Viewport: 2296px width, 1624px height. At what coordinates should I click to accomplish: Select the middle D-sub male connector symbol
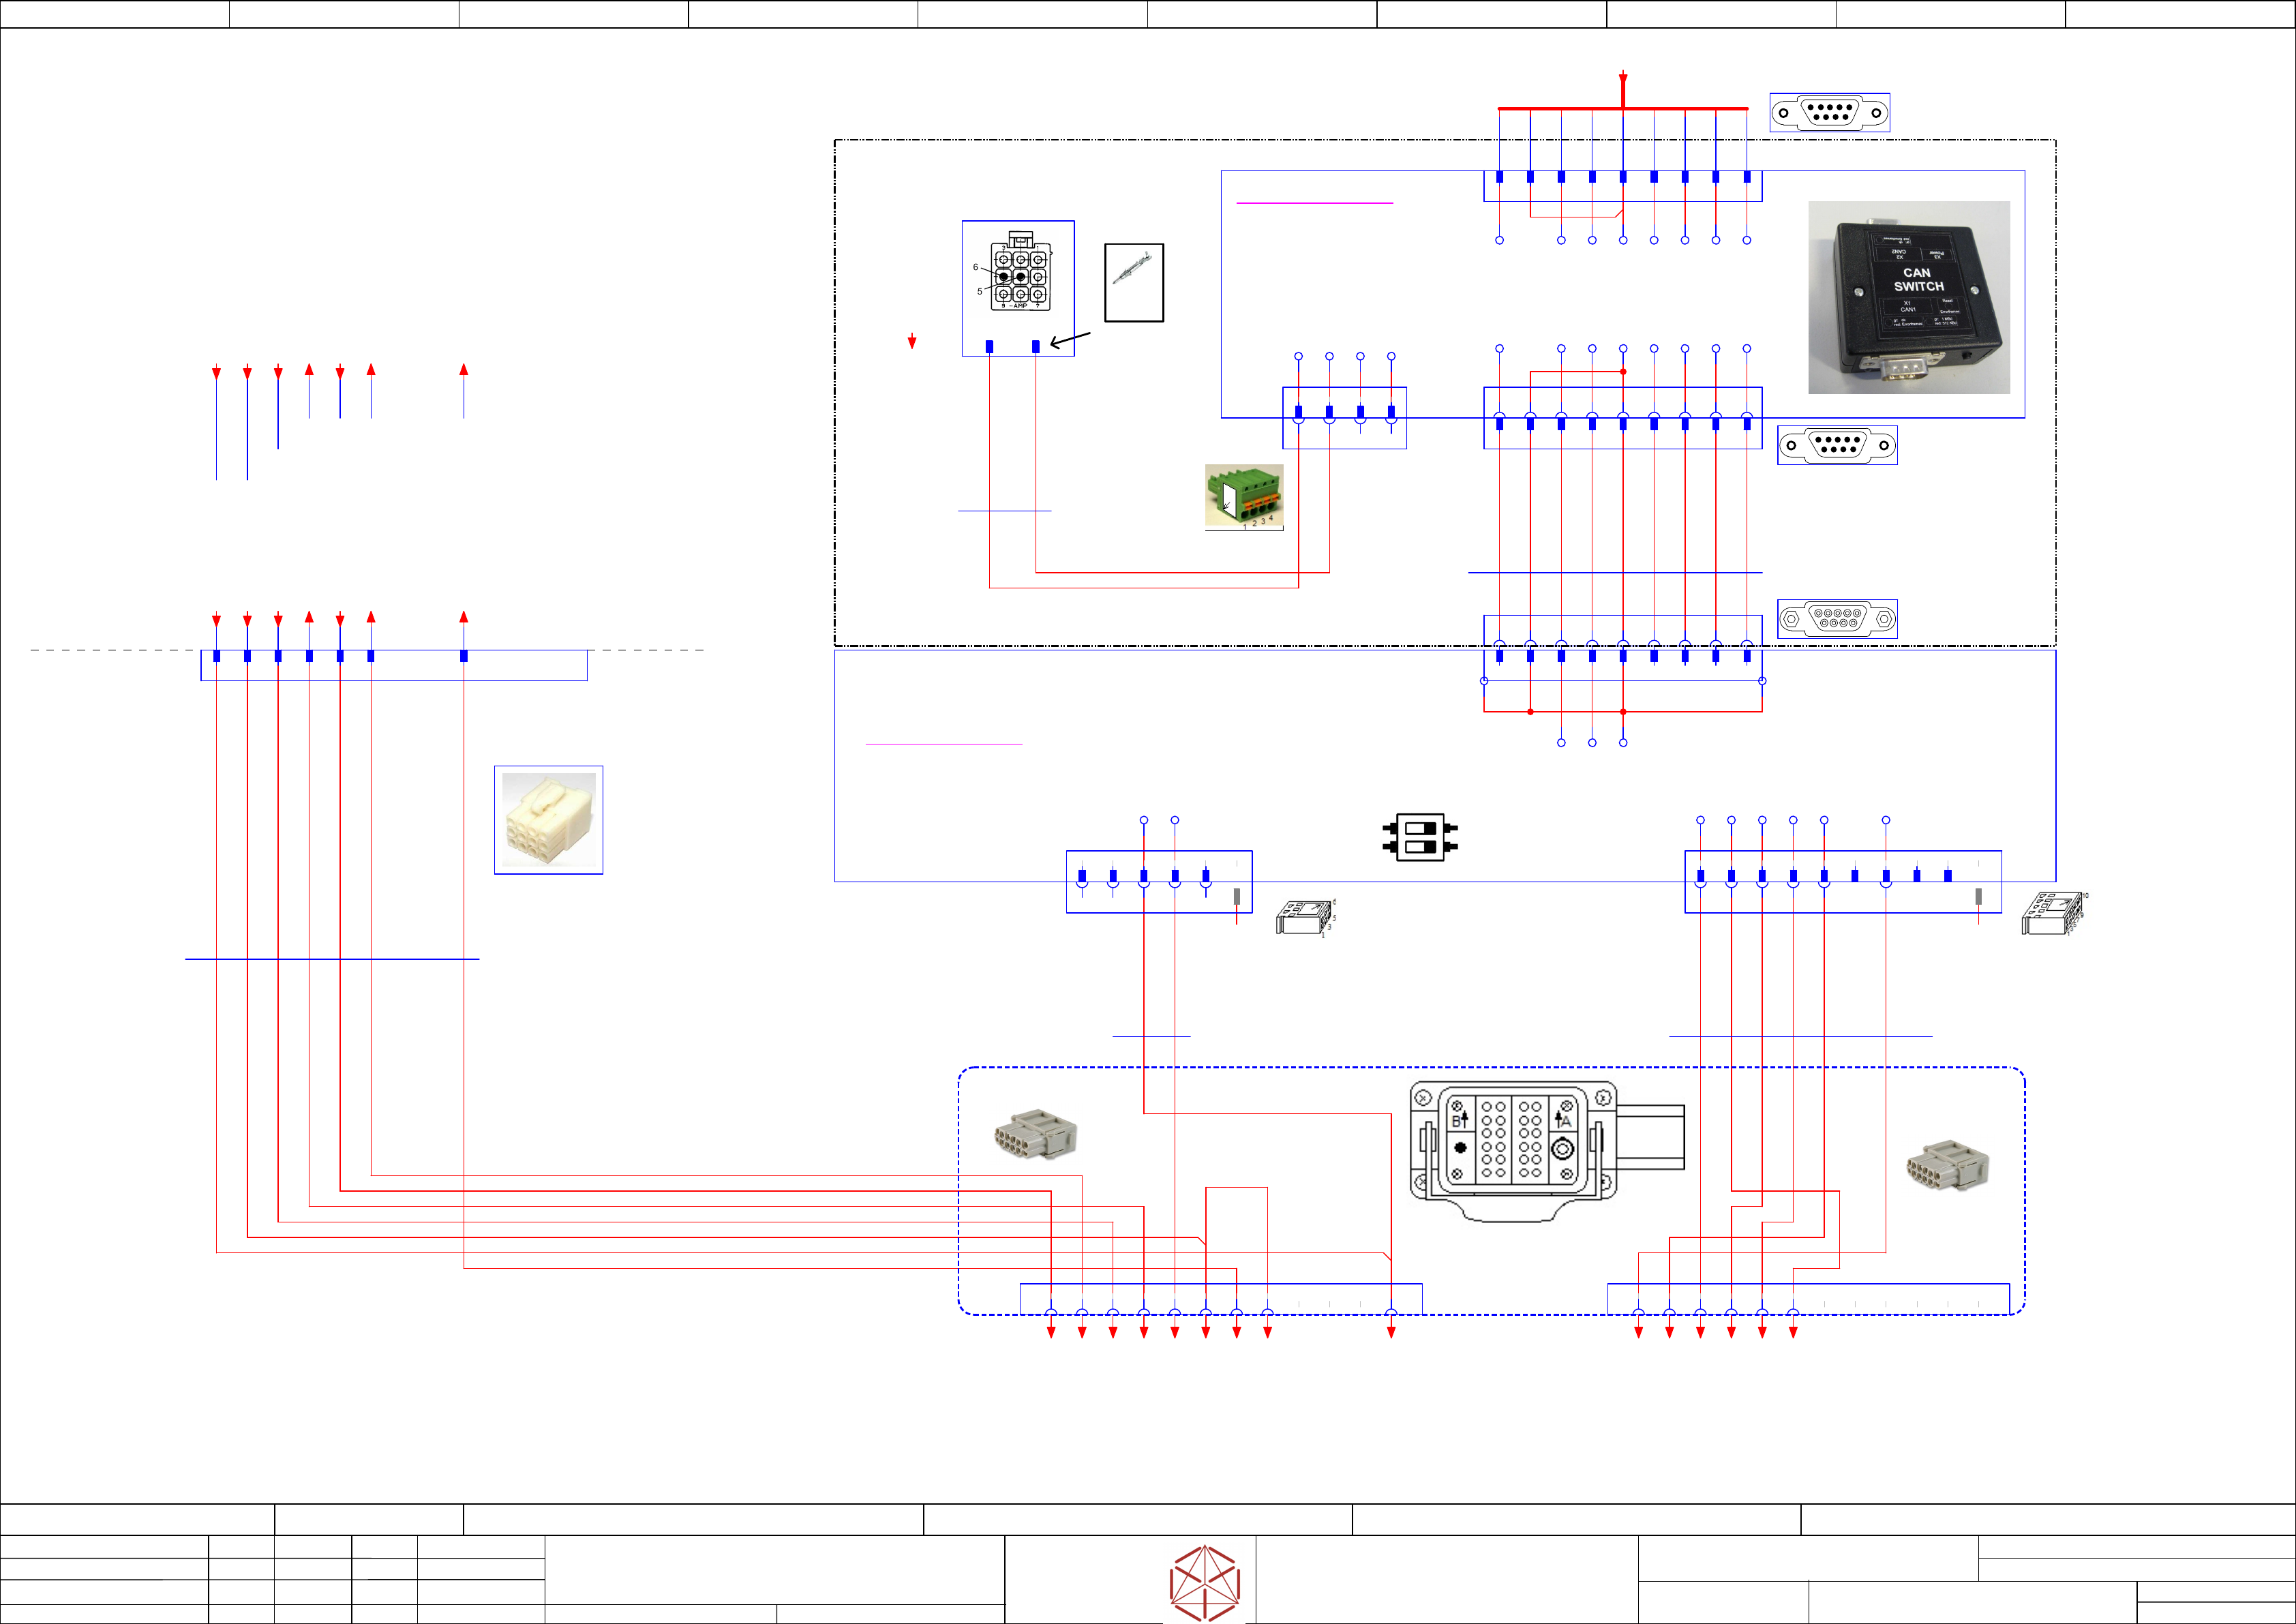pos(1837,445)
